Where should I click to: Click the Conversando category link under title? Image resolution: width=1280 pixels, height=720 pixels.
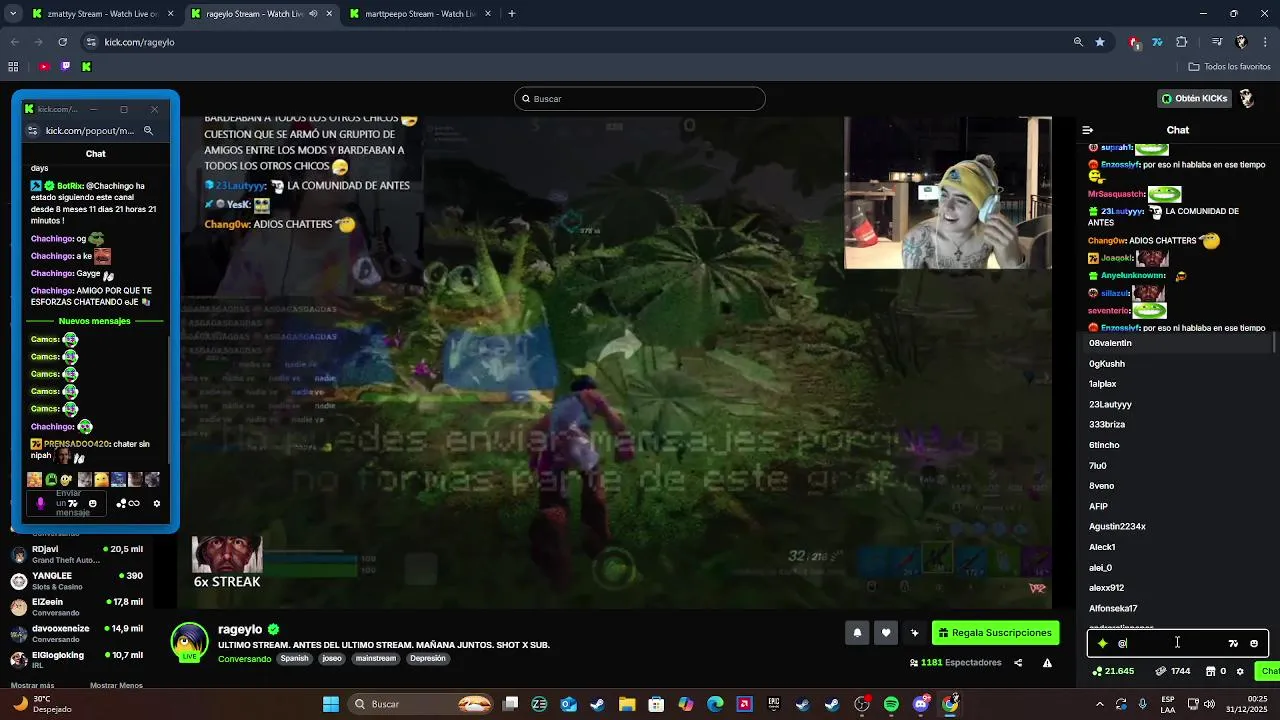pos(244,659)
